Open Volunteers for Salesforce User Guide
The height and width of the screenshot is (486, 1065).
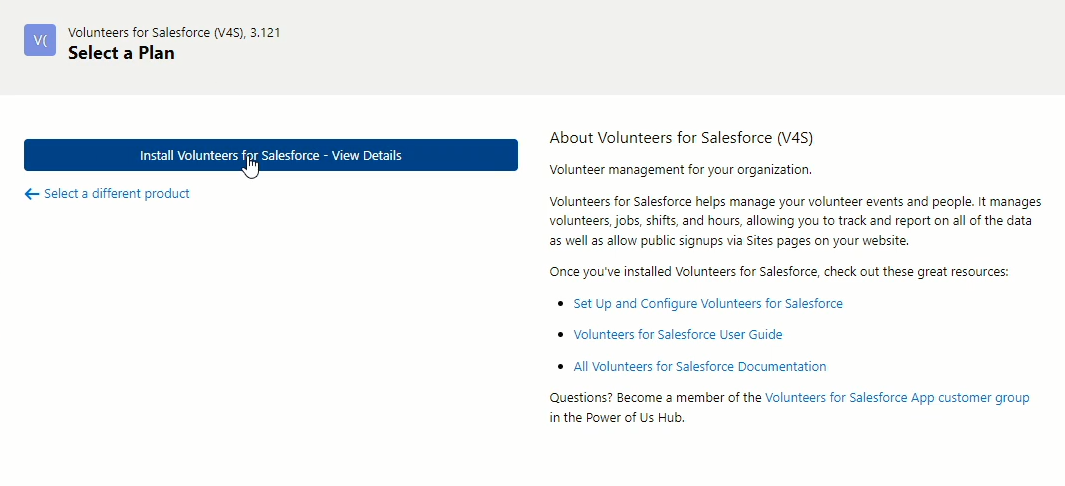678,335
